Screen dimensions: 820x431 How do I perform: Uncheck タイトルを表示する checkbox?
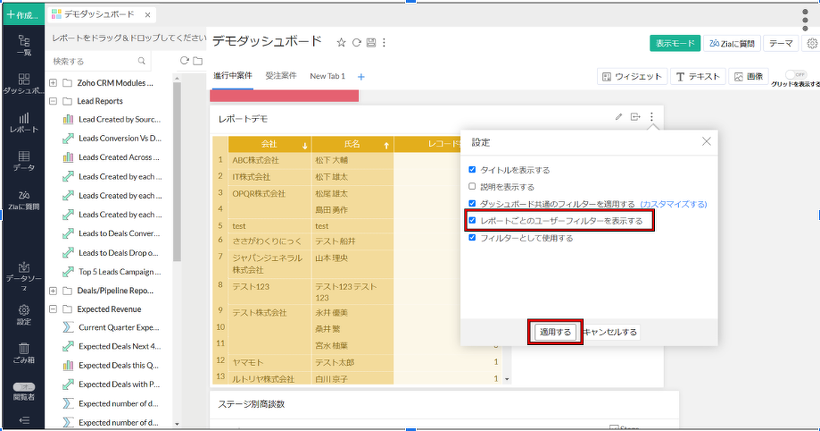coord(473,170)
